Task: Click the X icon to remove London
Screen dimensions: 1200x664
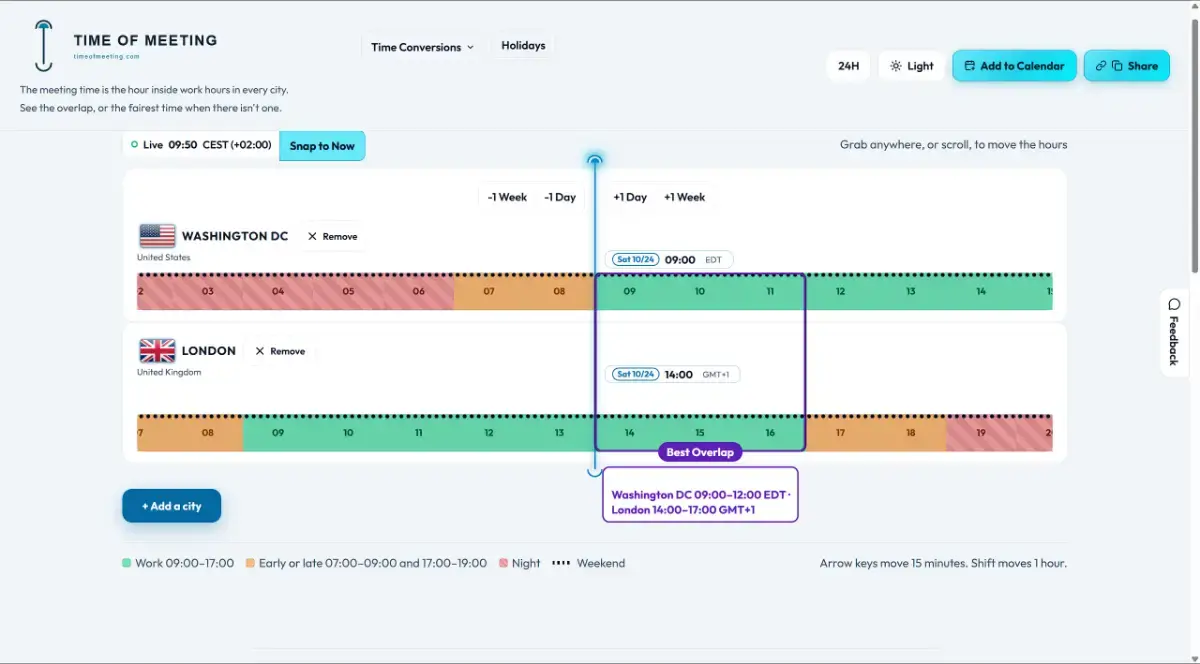Action: click(x=260, y=352)
